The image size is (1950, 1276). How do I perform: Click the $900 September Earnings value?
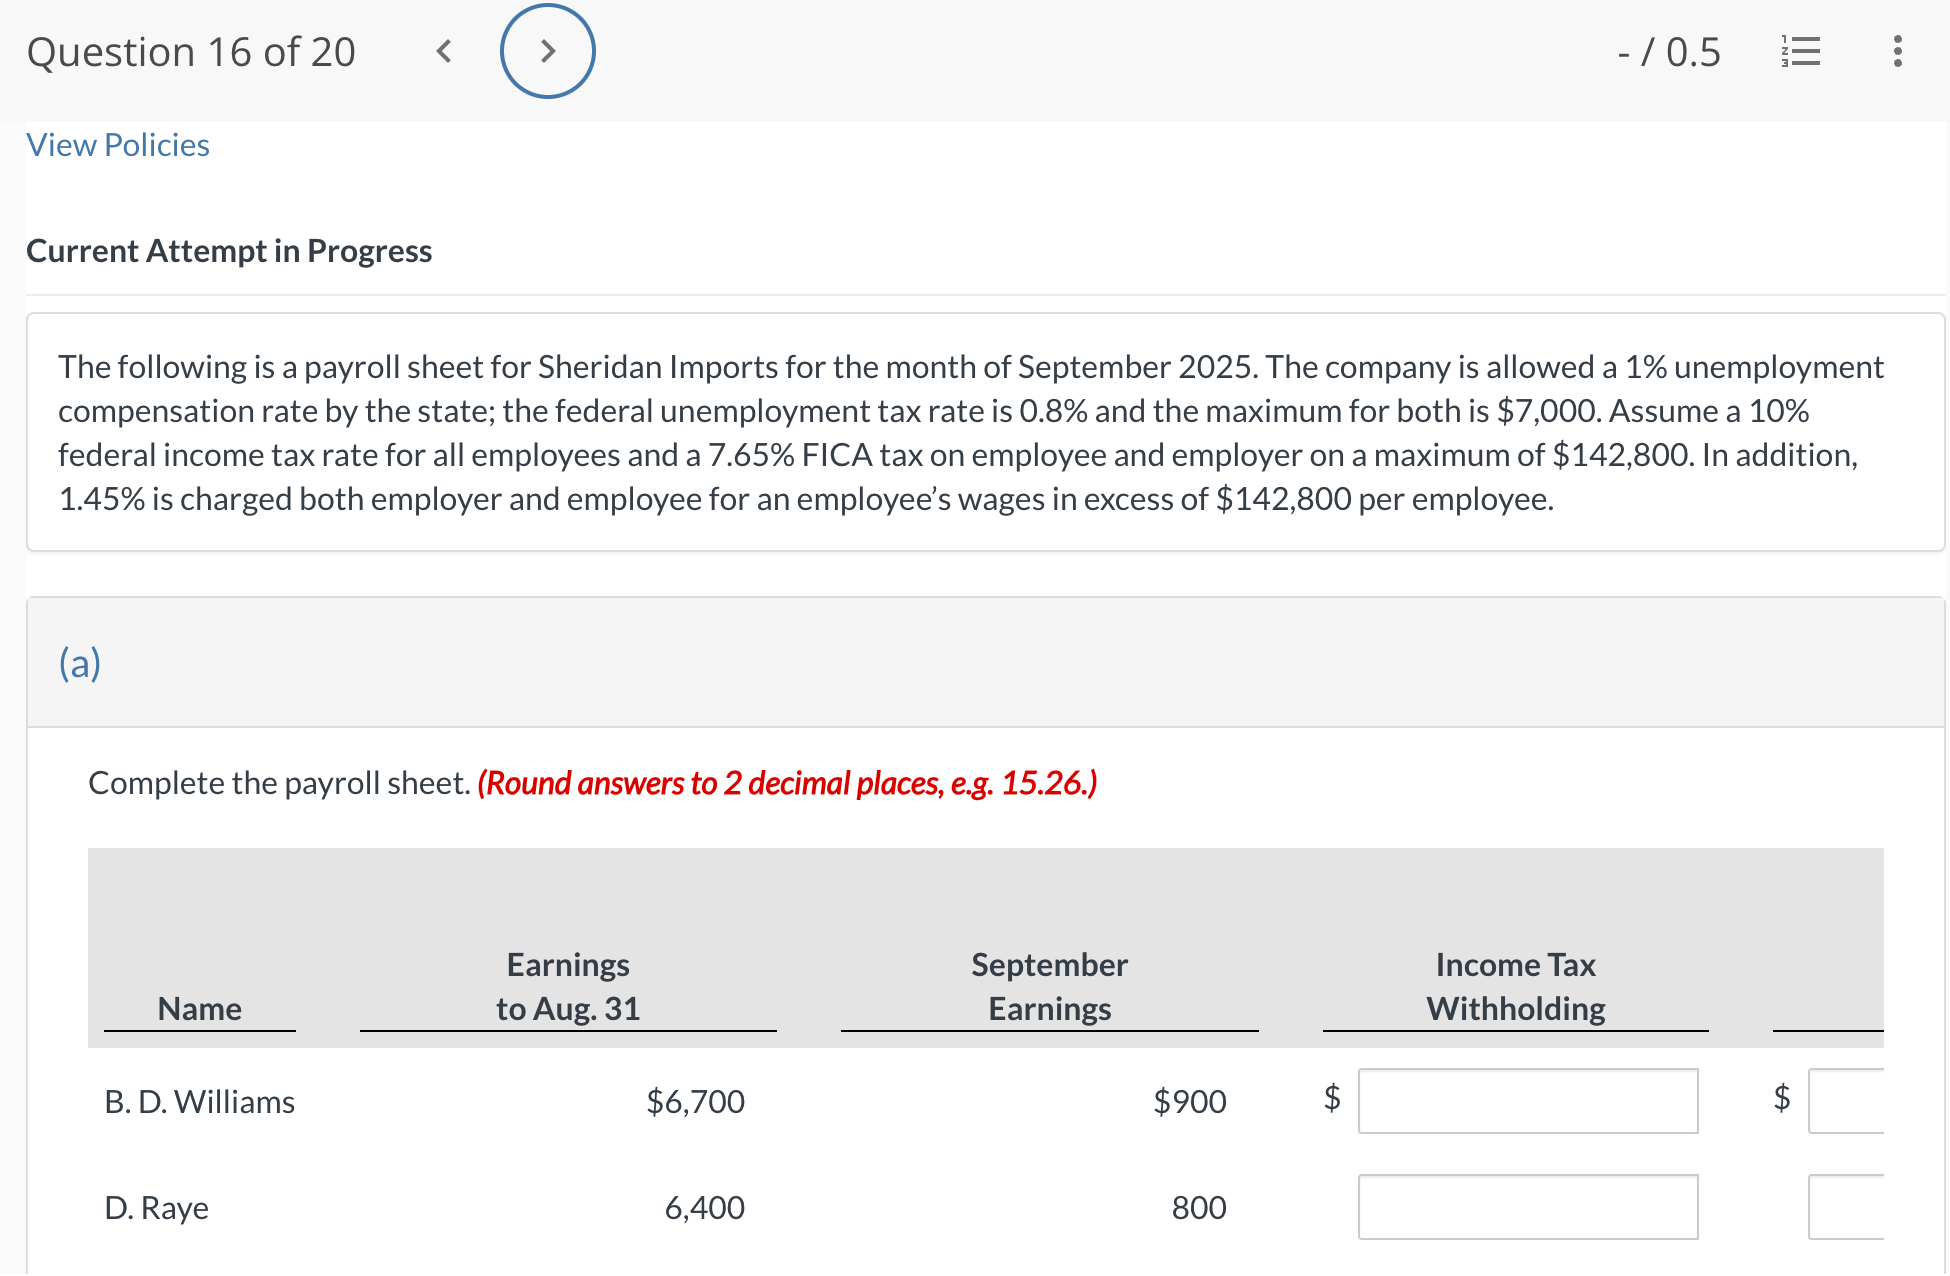point(1190,1101)
